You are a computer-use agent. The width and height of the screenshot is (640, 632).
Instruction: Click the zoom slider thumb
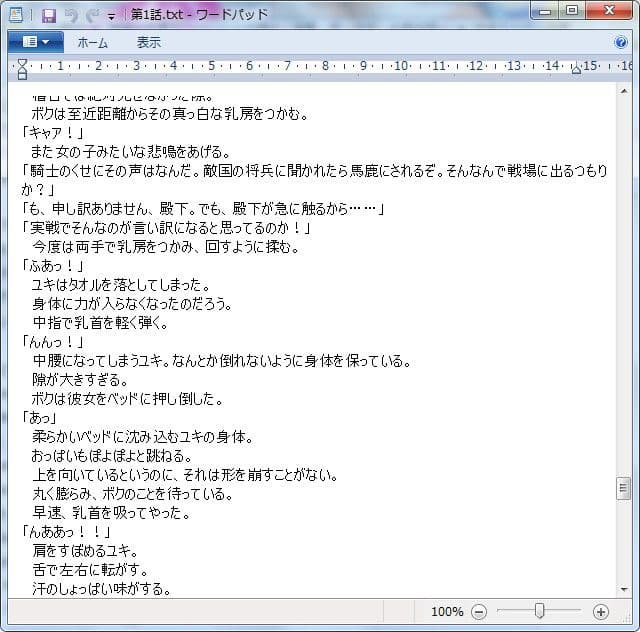point(539,611)
